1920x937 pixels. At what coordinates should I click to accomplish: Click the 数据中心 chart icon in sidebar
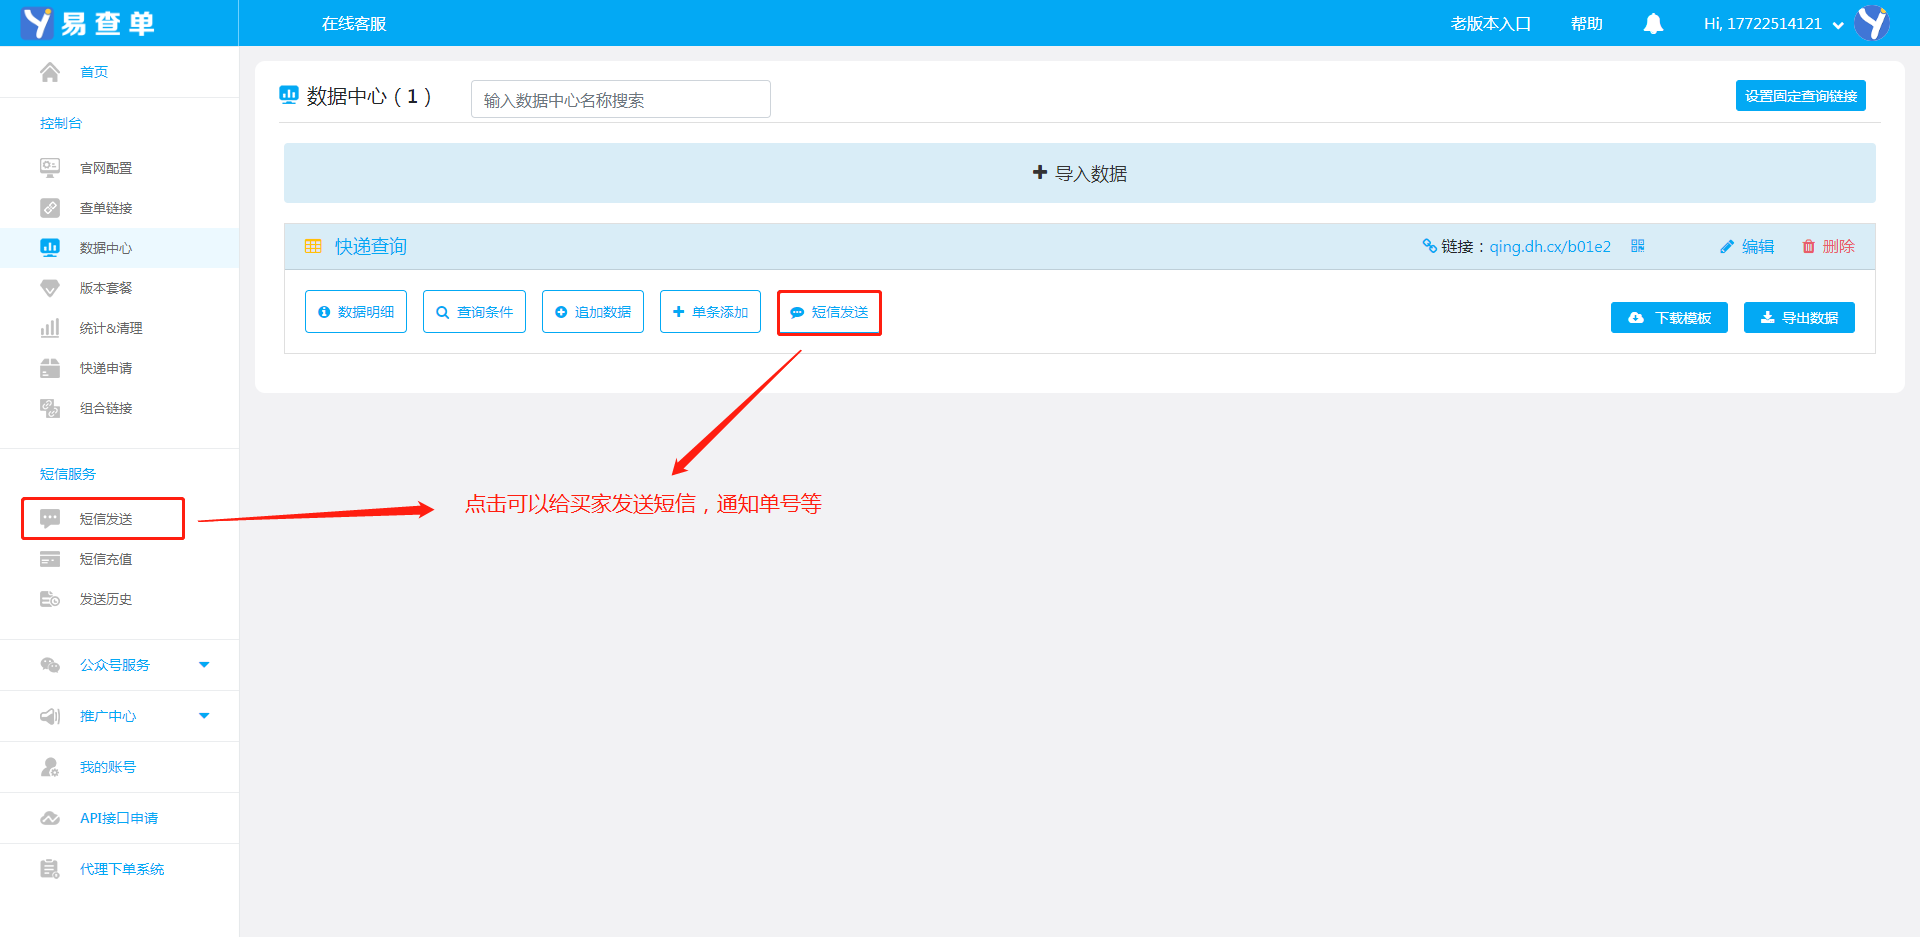click(50, 248)
